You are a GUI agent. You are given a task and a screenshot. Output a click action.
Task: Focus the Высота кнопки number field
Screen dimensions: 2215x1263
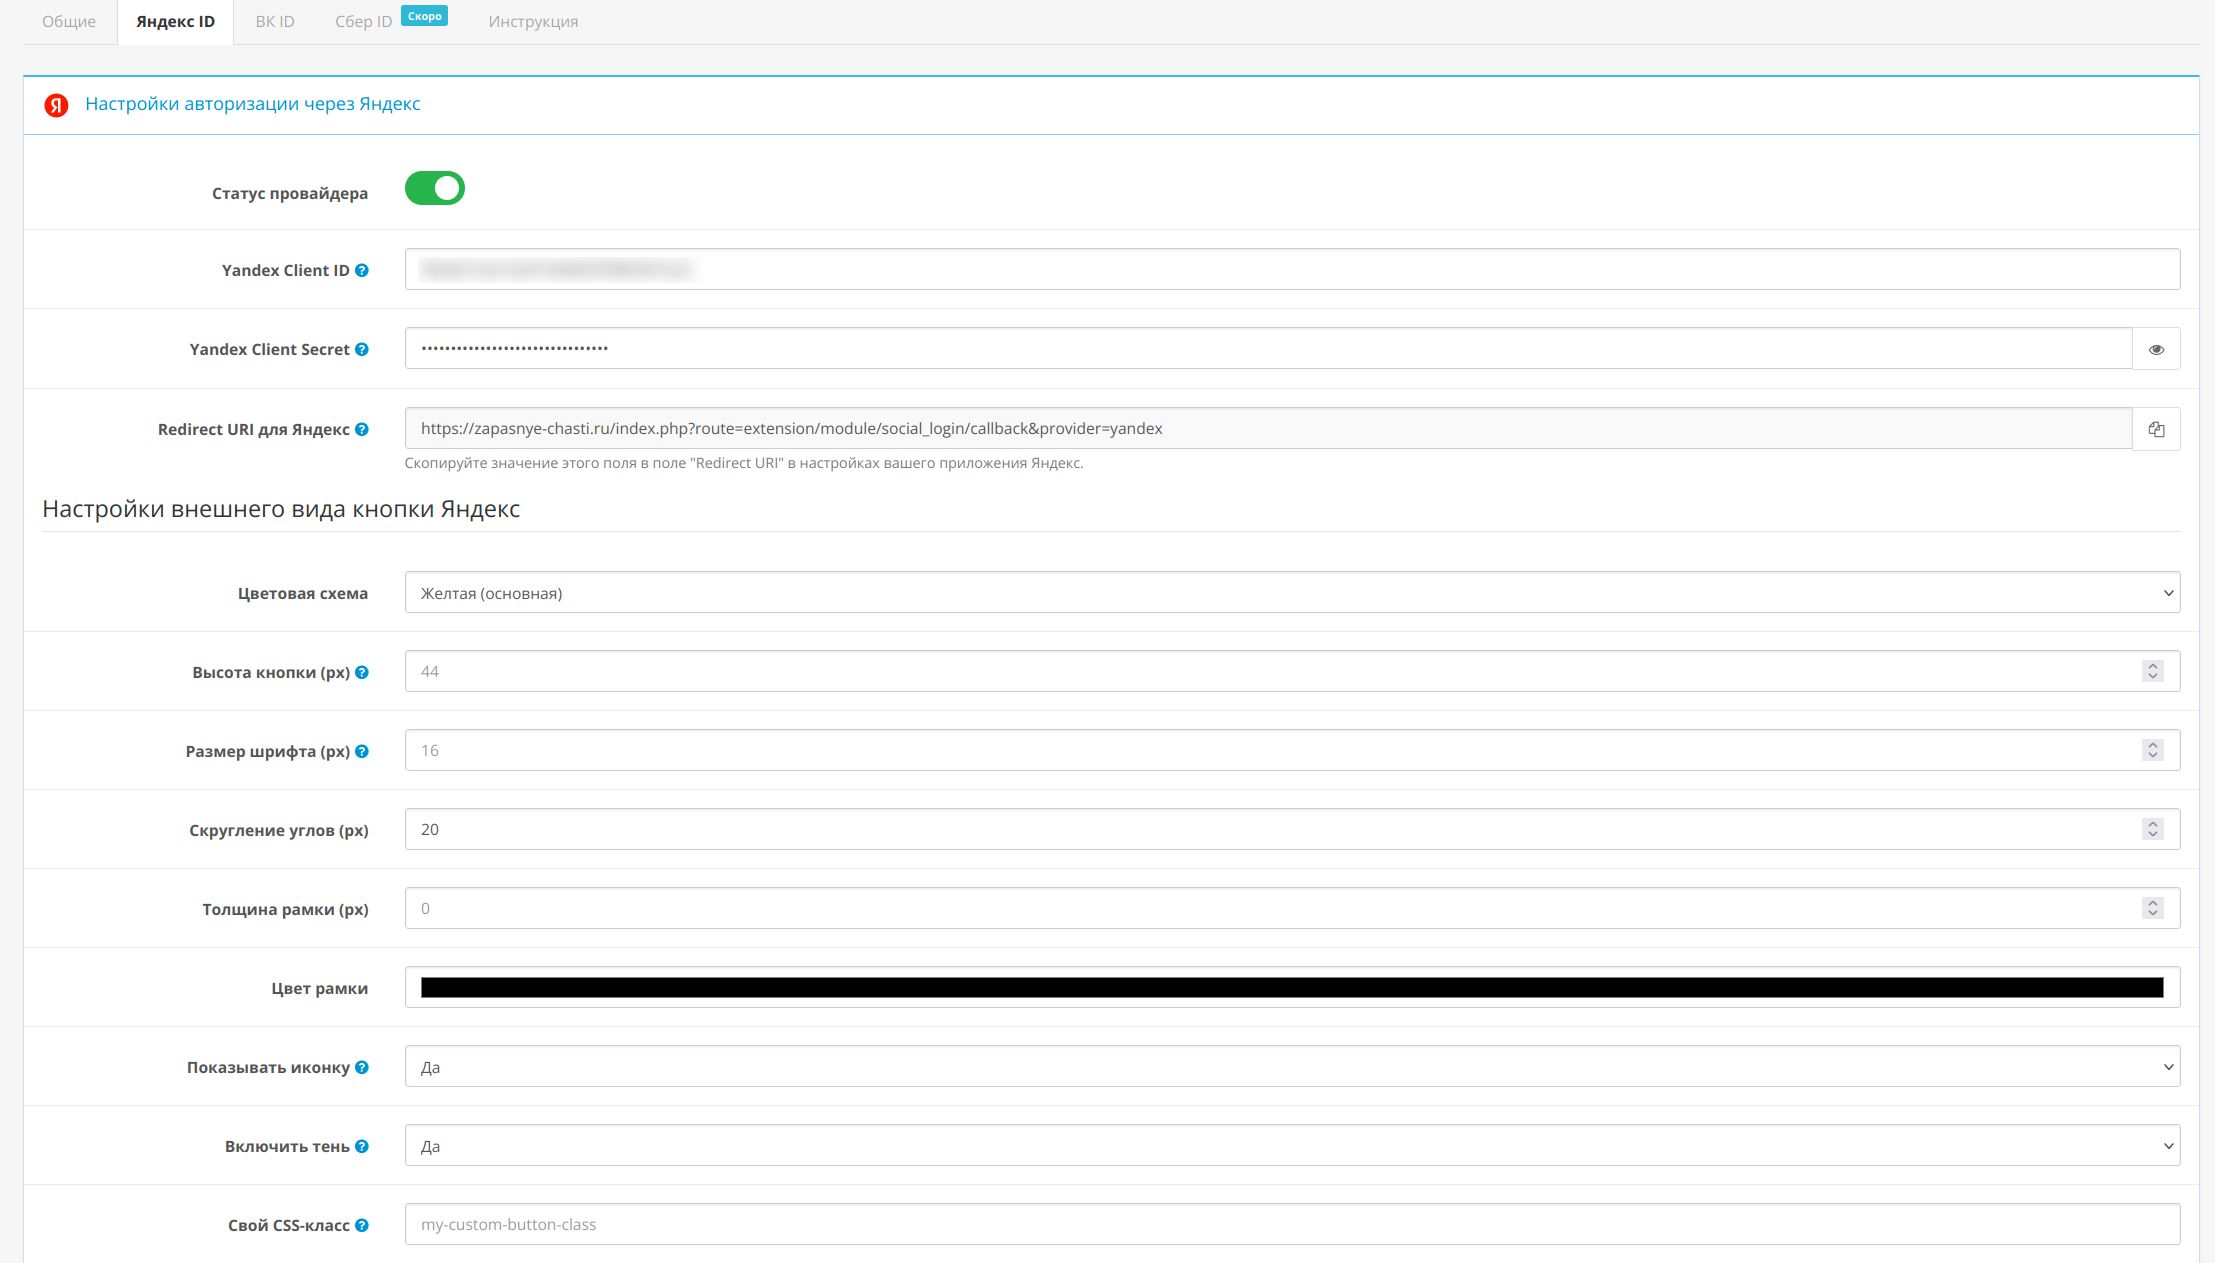[x=1292, y=671]
